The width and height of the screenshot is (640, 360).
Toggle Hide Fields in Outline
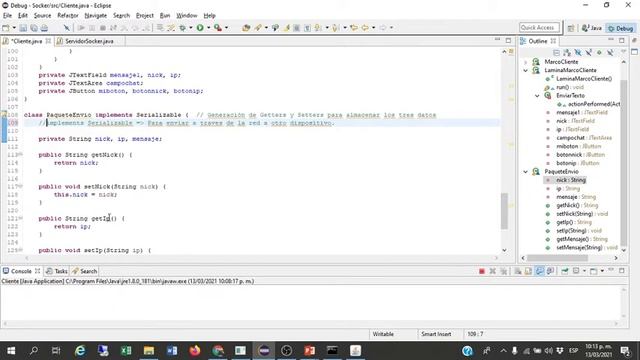coord(578,53)
